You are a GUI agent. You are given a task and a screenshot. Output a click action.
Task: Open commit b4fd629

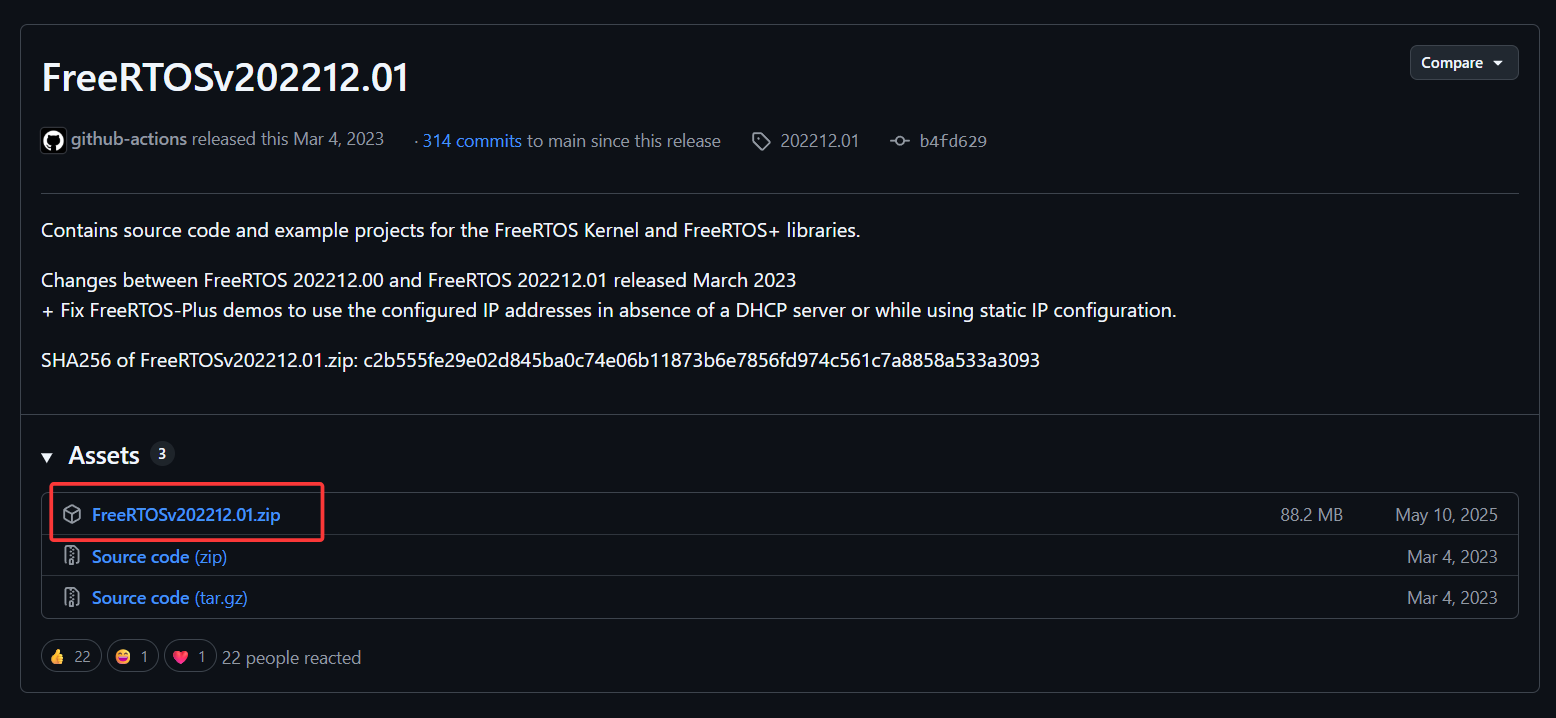tap(953, 141)
